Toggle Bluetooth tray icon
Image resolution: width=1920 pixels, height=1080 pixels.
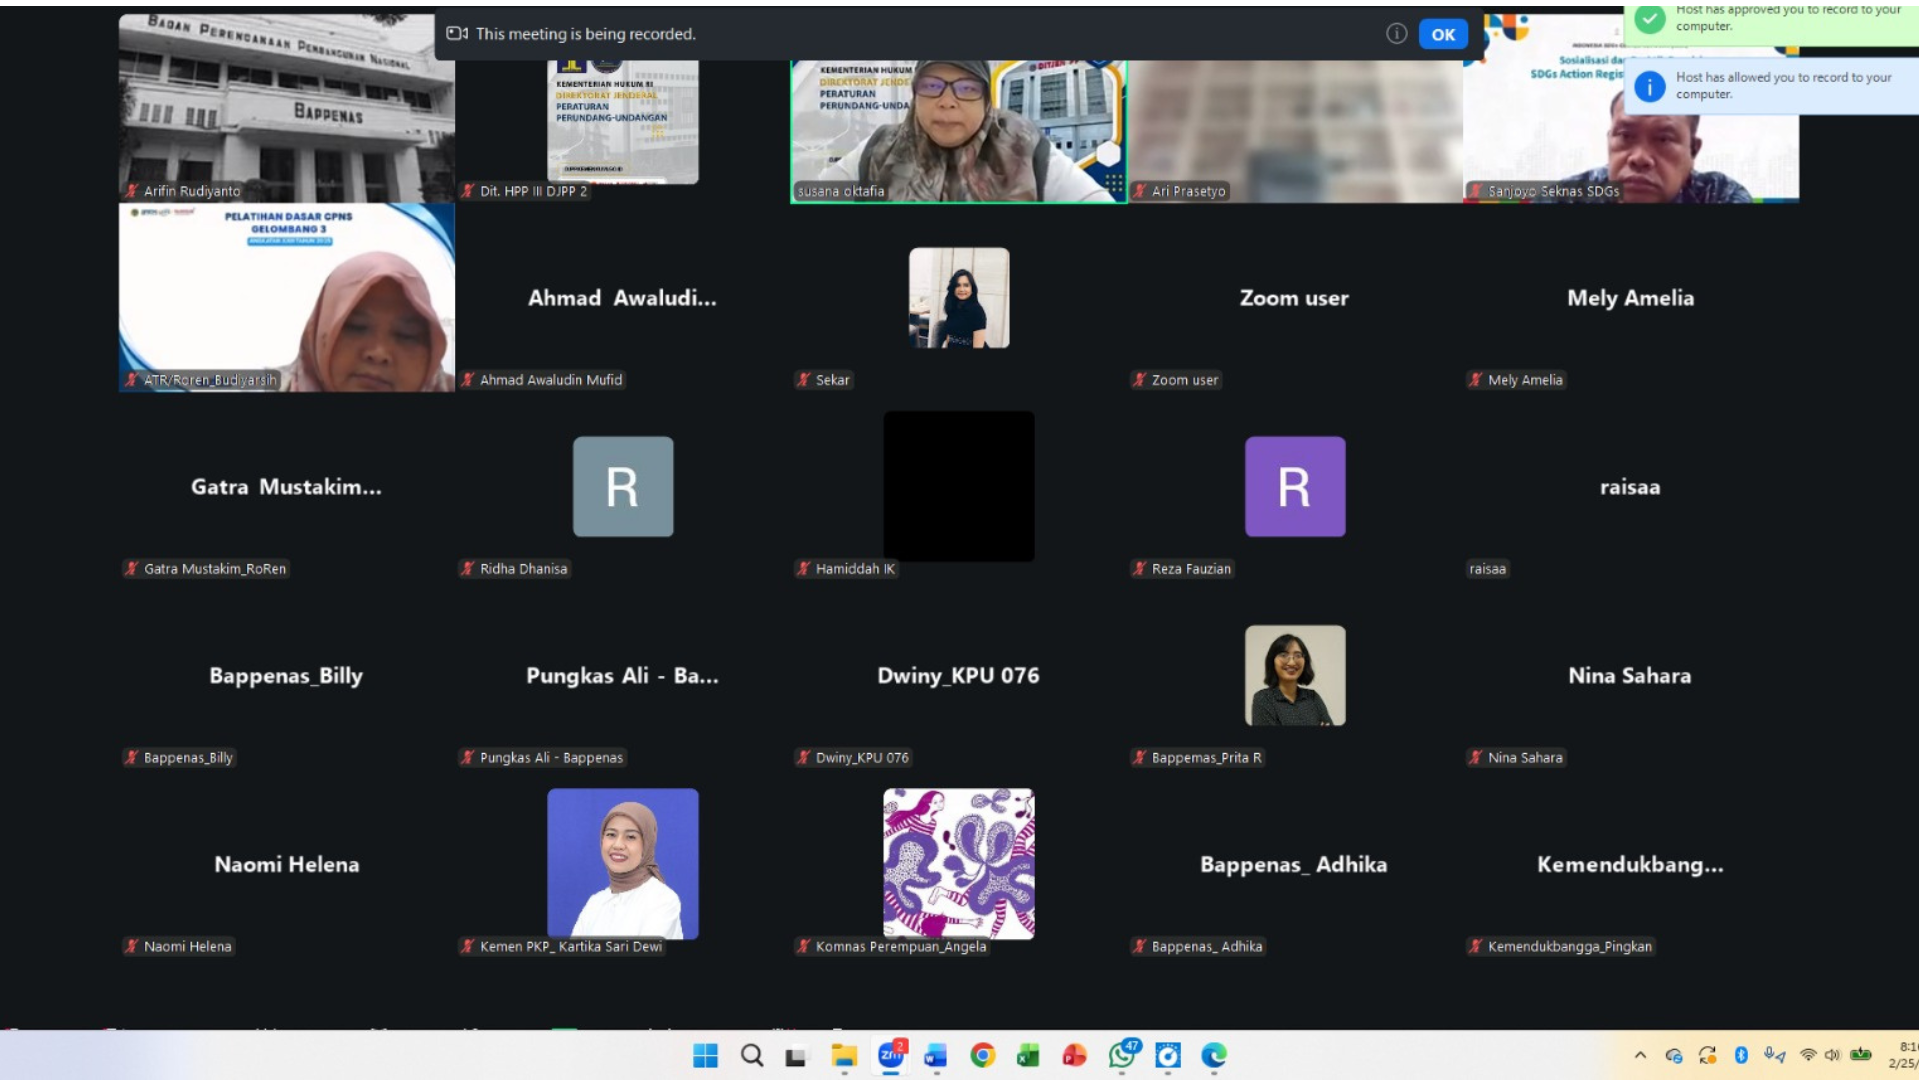pyautogui.click(x=1741, y=1055)
